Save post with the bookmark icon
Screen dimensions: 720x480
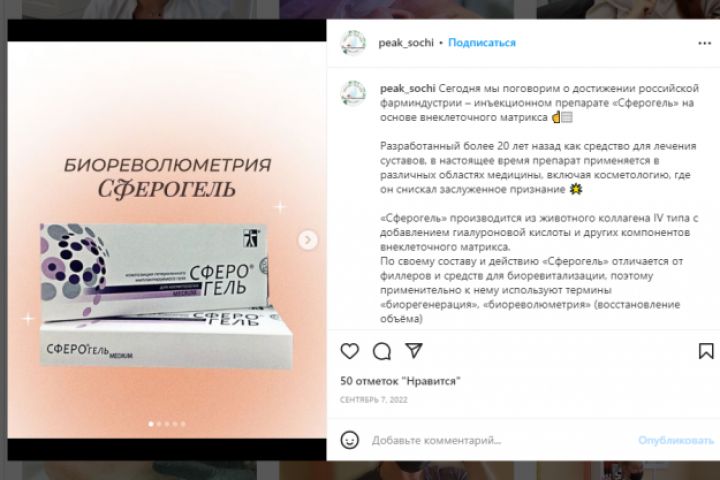[706, 351]
